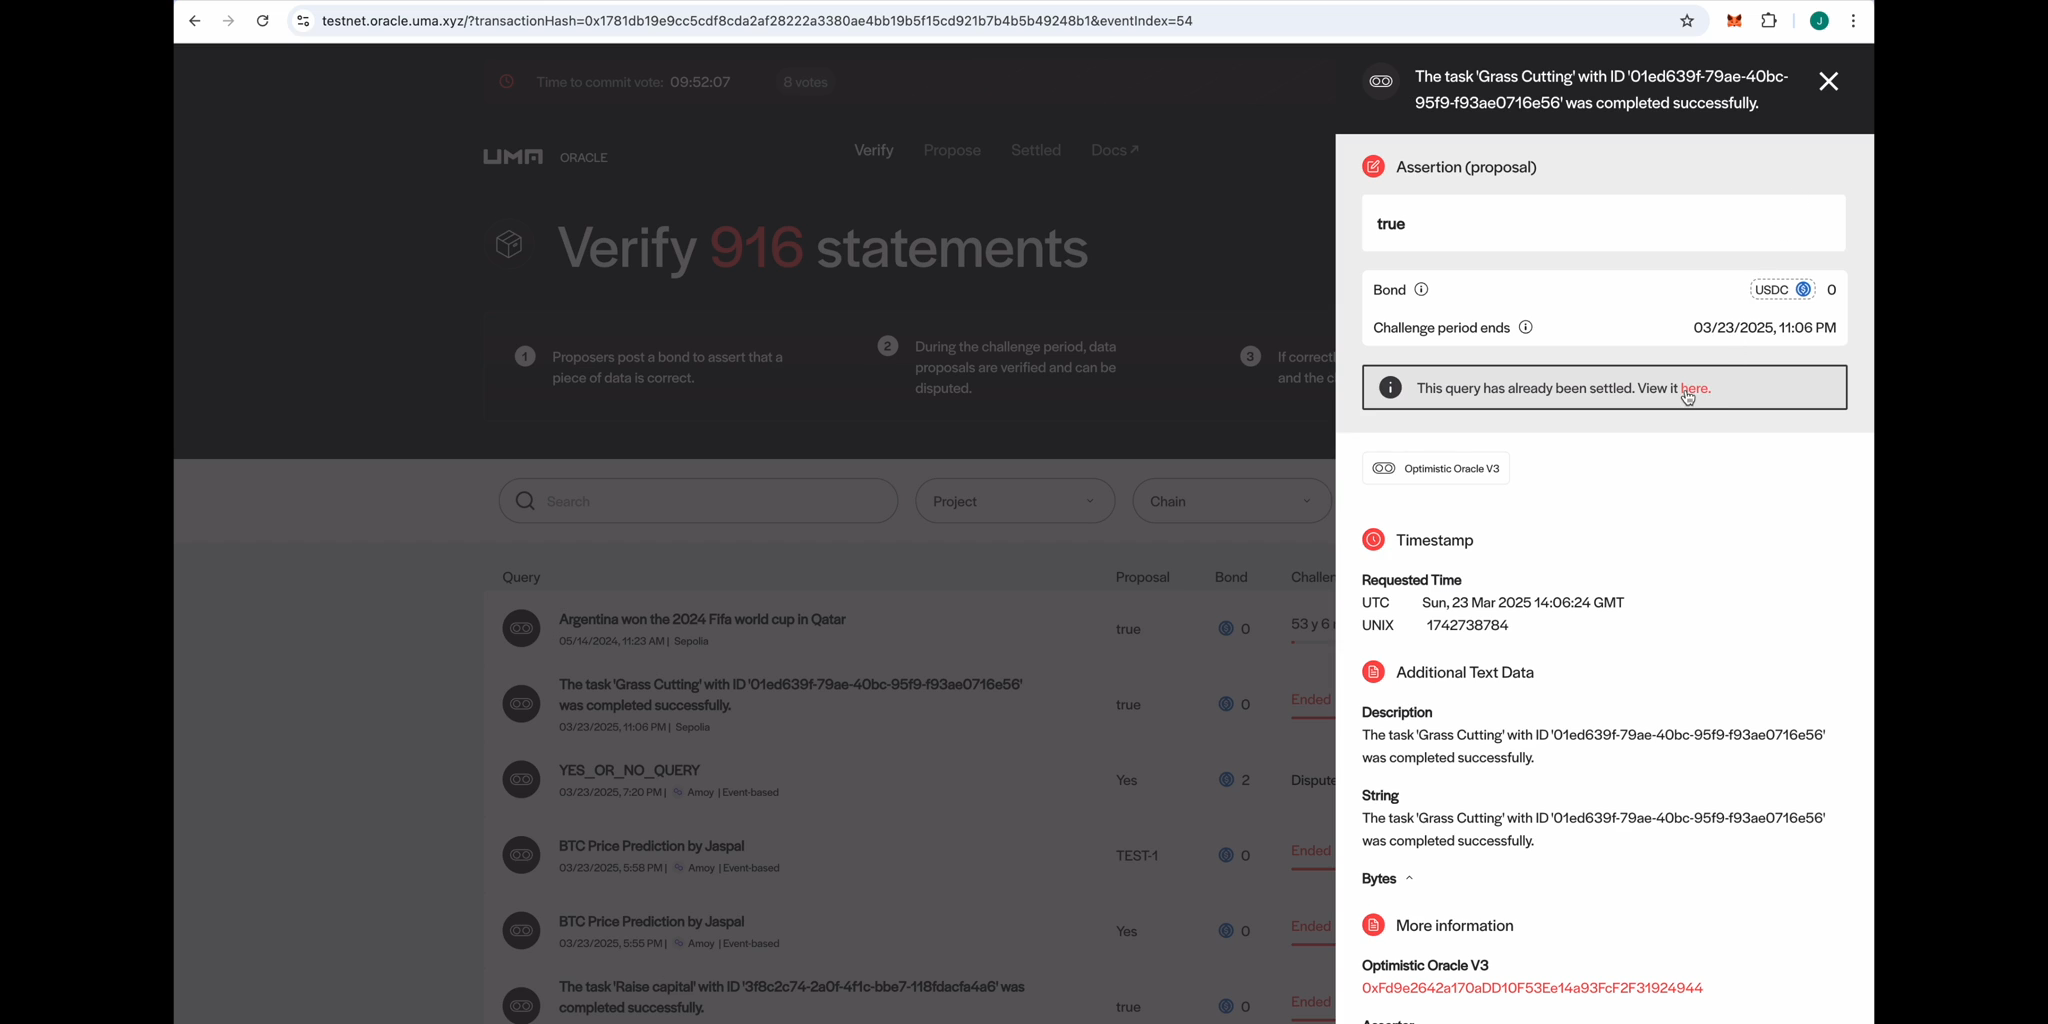Click the voting timer clock icon
This screenshot has width=2048, height=1024.
[x=507, y=82]
